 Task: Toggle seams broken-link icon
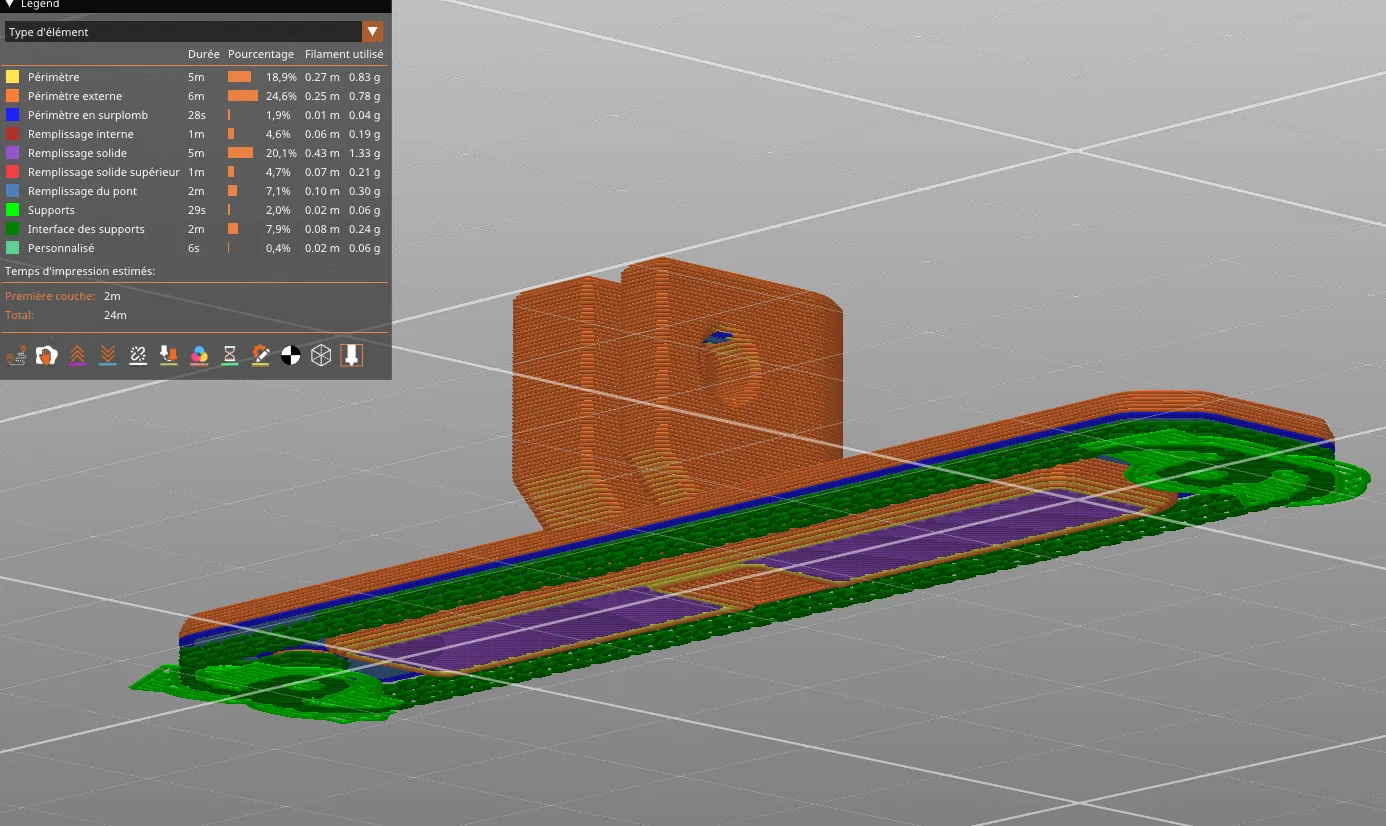[138, 355]
